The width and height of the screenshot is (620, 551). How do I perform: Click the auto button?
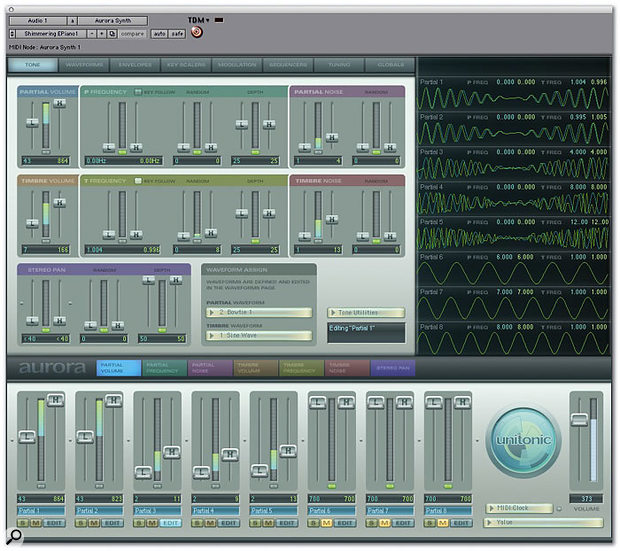159,34
